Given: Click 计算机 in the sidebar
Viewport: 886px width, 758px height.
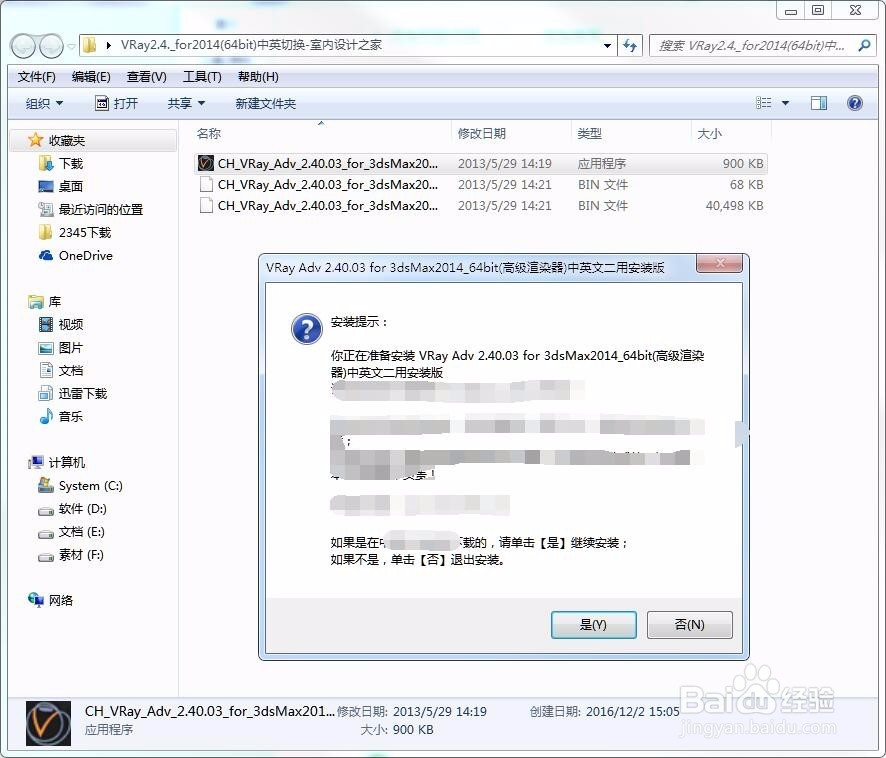Looking at the screenshot, I should (x=57, y=462).
